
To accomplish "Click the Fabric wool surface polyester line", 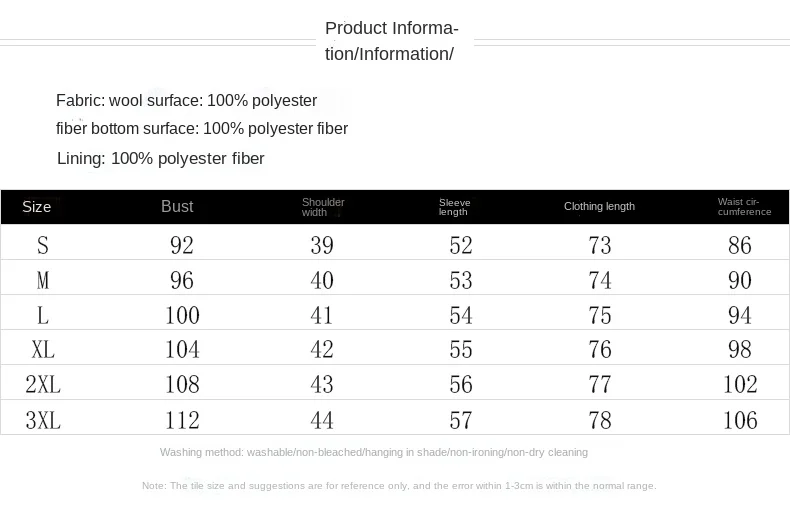I will pos(187,101).
